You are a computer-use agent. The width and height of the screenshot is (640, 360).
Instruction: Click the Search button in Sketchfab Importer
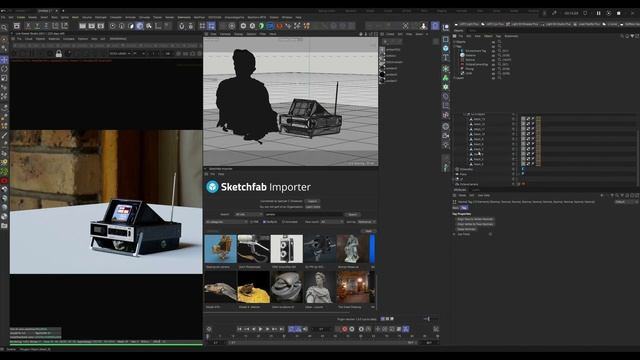click(352, 214)
